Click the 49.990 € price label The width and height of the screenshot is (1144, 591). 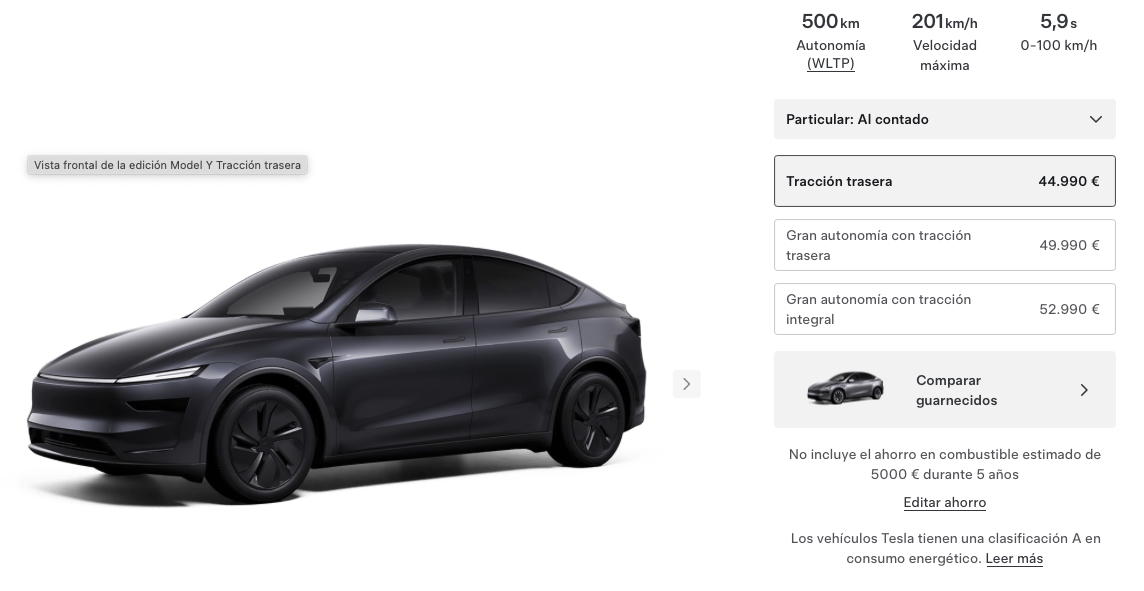(1070, 245)
